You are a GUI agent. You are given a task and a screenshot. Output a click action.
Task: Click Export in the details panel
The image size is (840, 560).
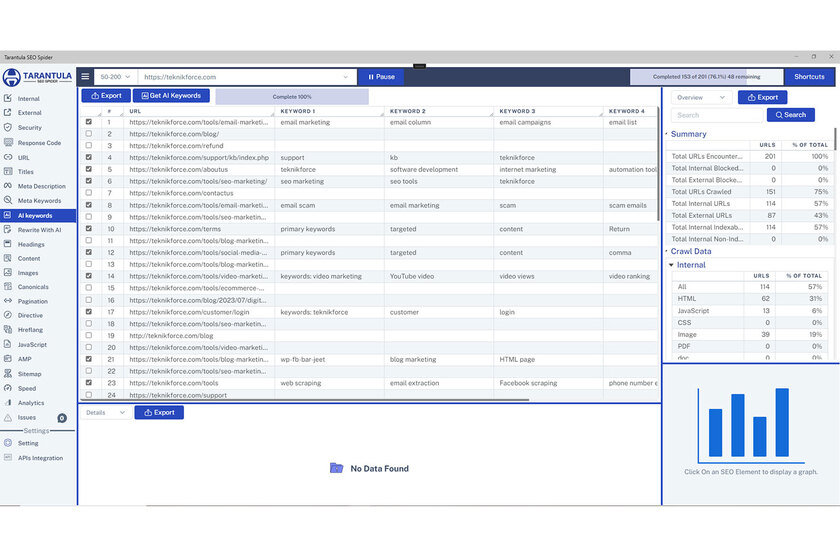[159, 413]
